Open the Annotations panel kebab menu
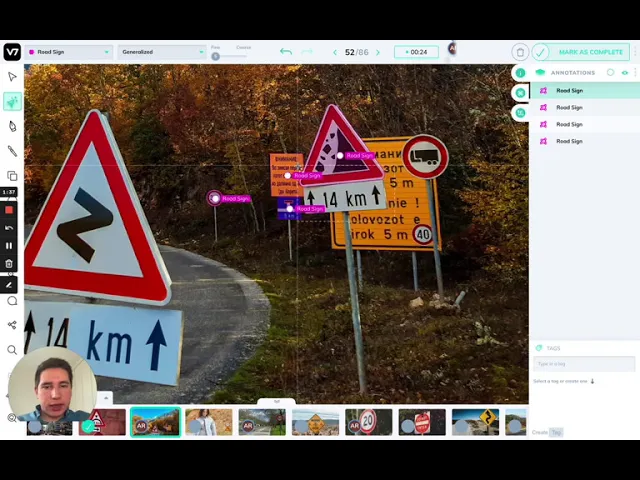The image size is (640, 480). point(636,72)
